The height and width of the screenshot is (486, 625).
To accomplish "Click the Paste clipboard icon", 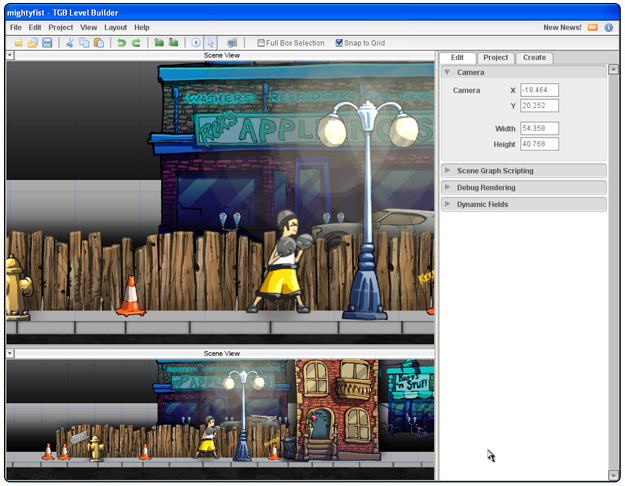I will point(98,43).
